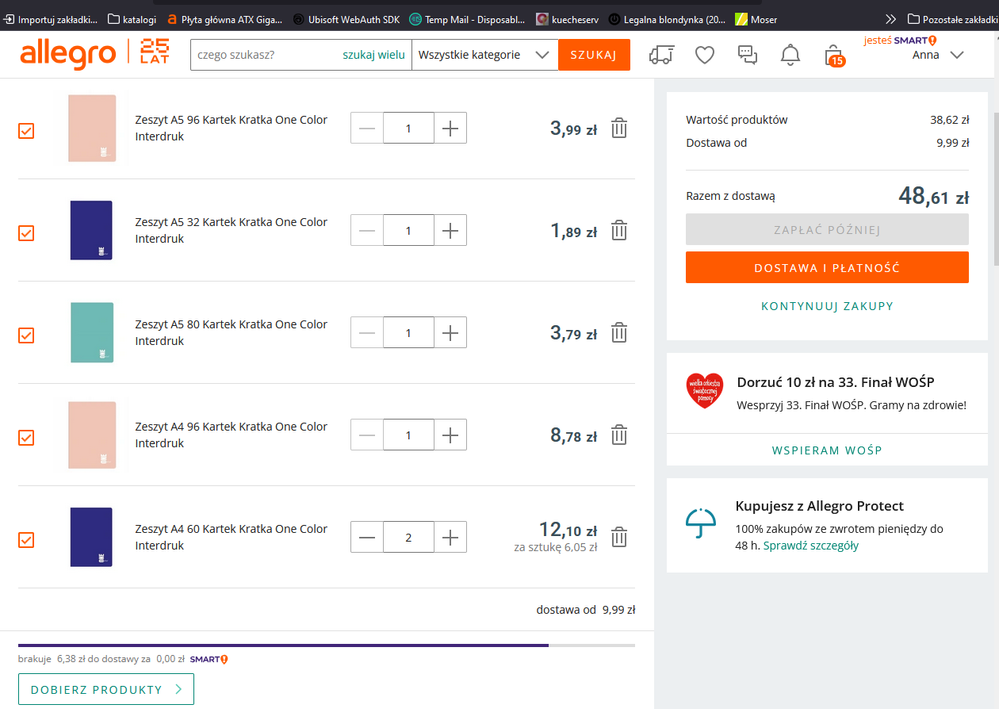
Task: Click the jesteś SMART status label
Action: pyautogui.click(x=900, y=40)
